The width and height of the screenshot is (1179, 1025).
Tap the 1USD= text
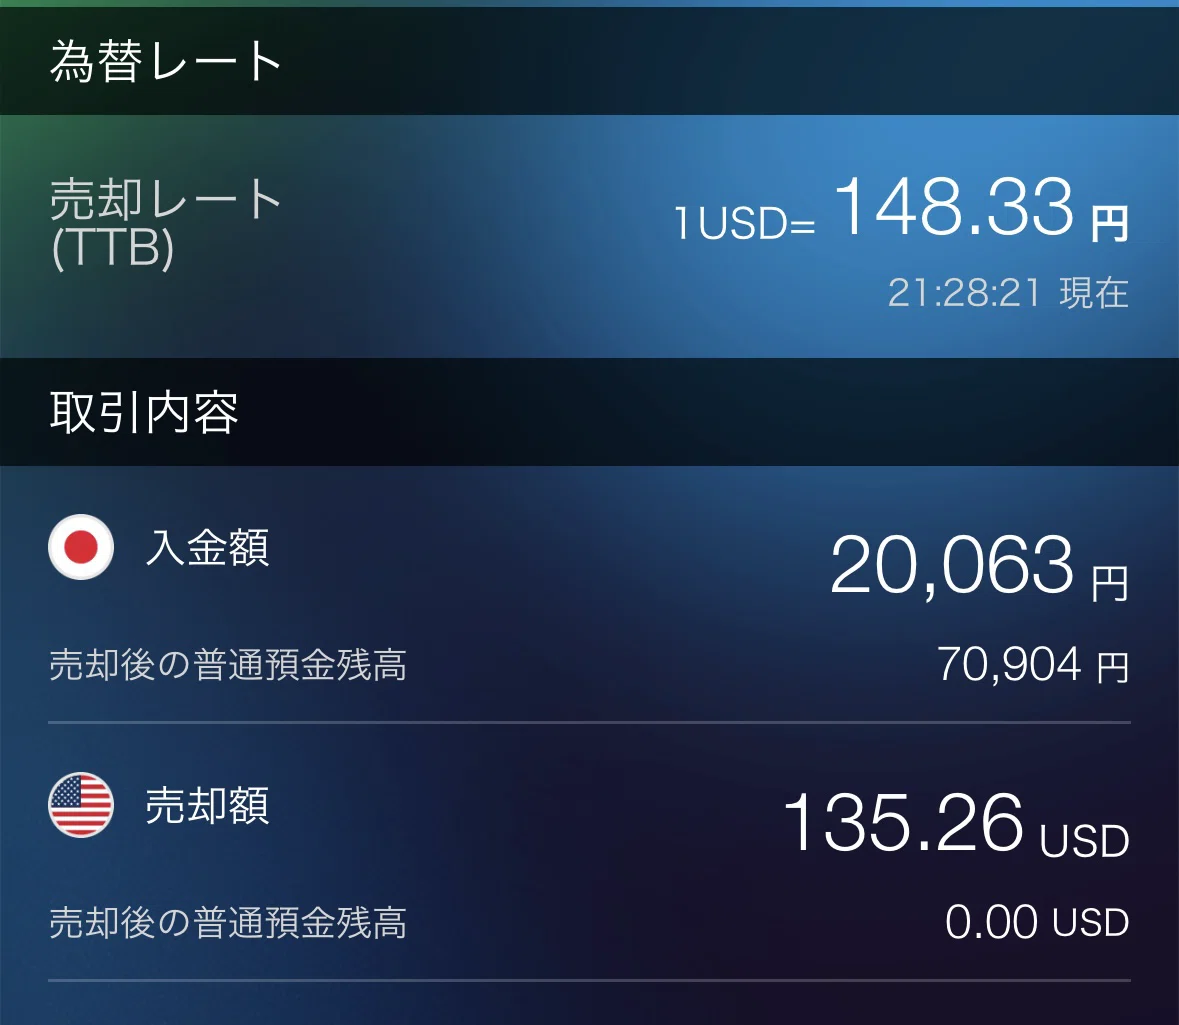pos(744,223)
